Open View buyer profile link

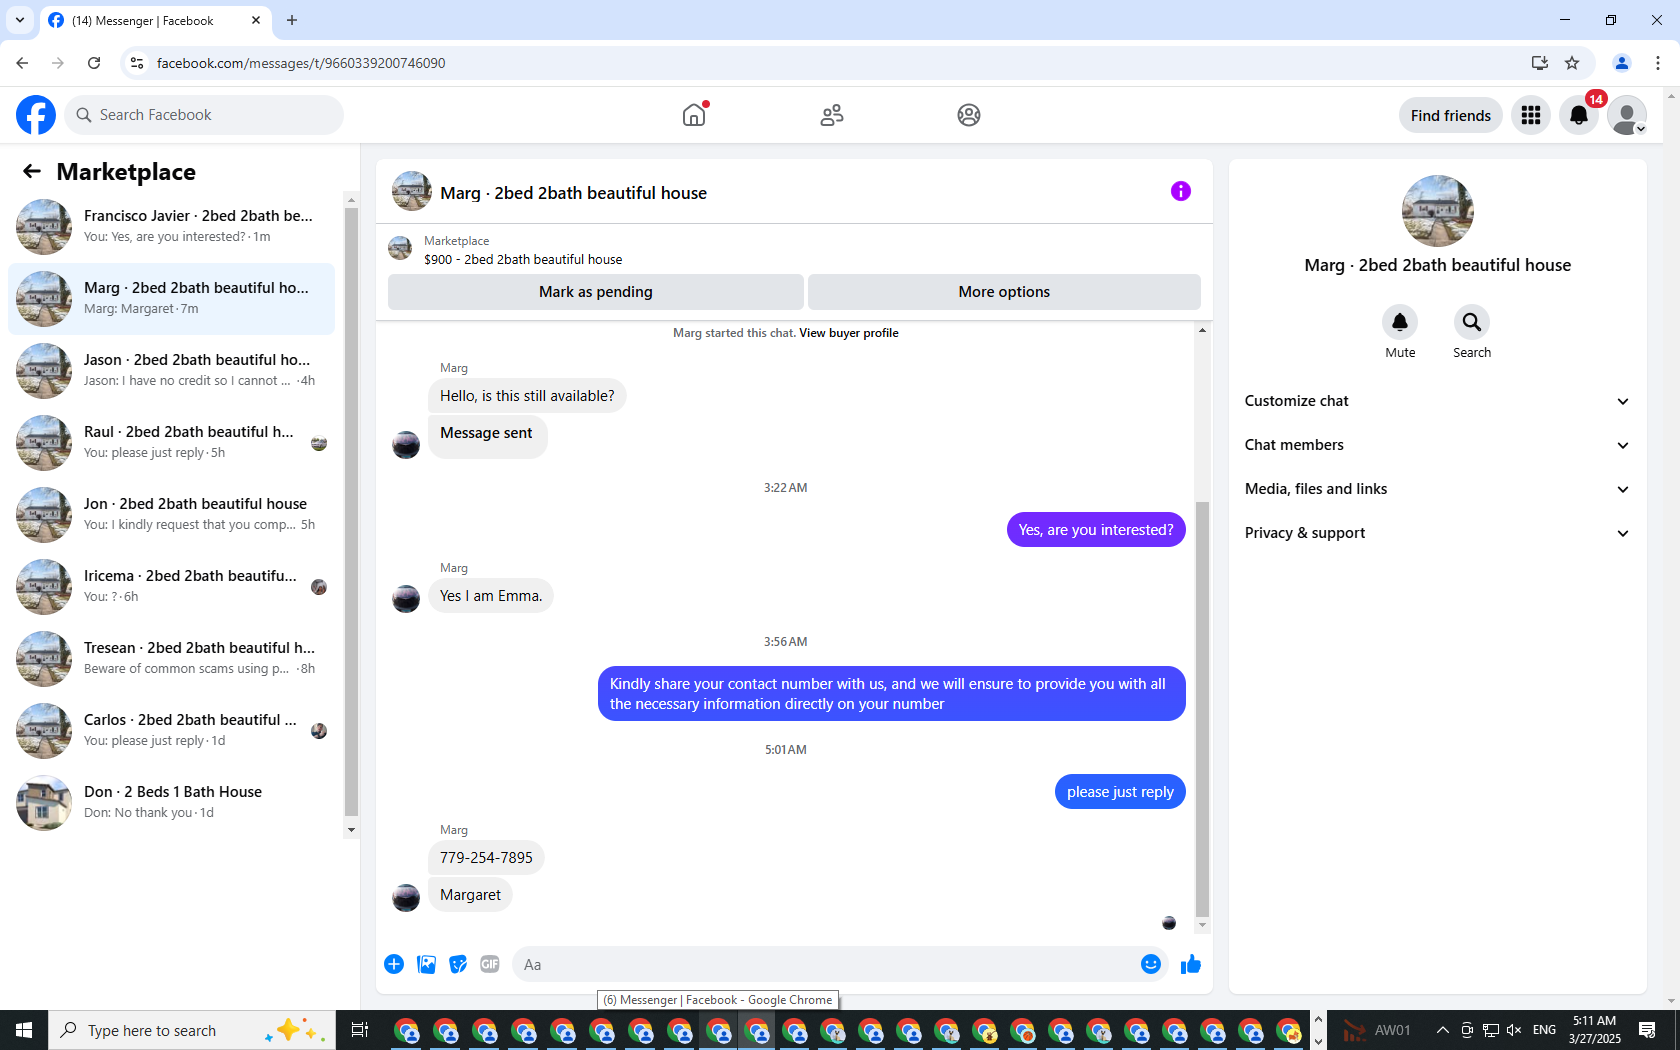[x=848, y=333]
